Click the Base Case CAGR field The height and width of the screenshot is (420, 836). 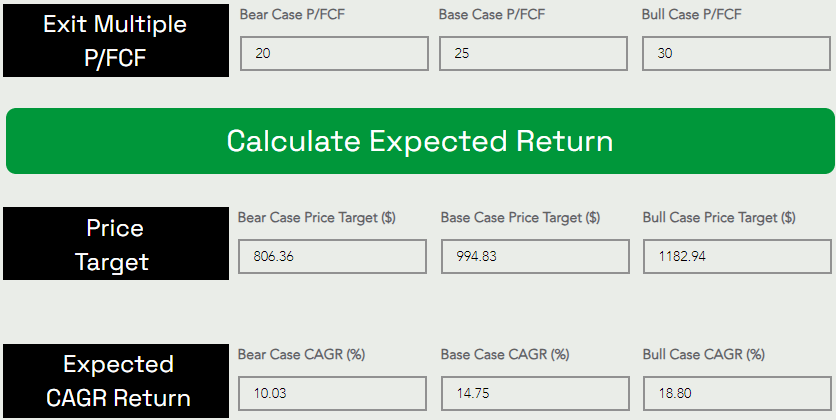click(535, 393)
